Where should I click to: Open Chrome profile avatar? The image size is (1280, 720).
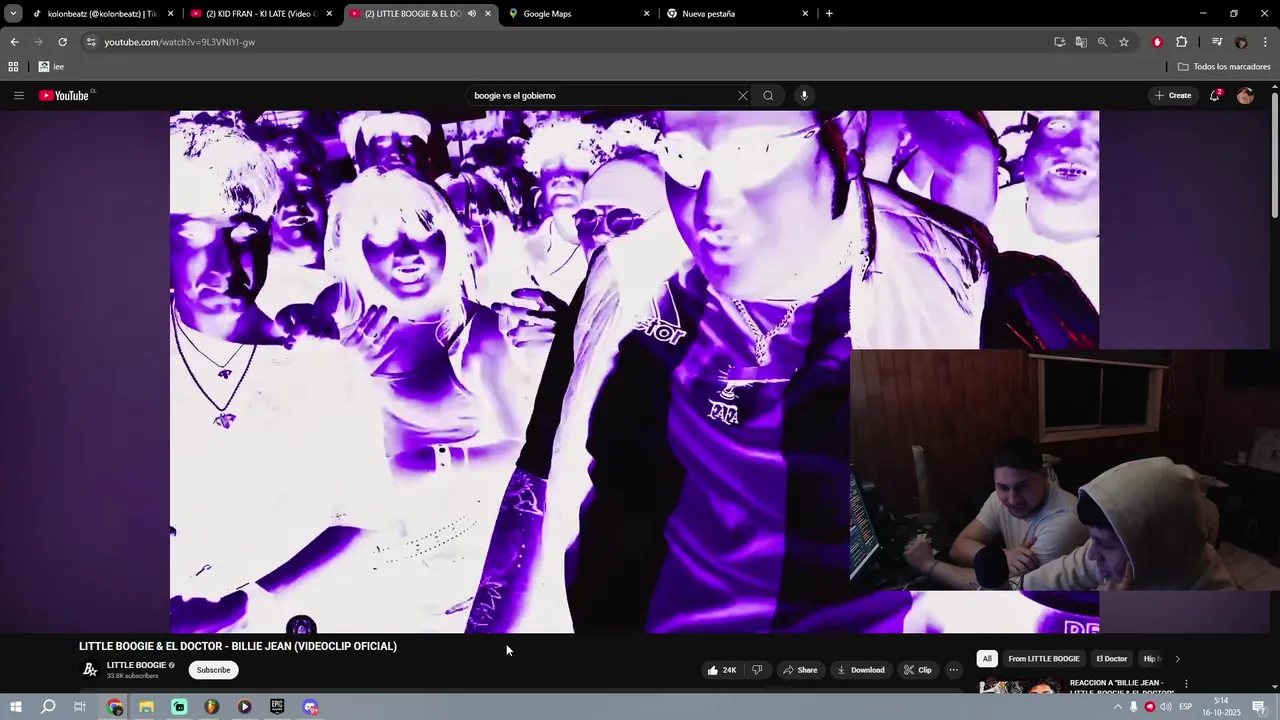point(1241,42)
